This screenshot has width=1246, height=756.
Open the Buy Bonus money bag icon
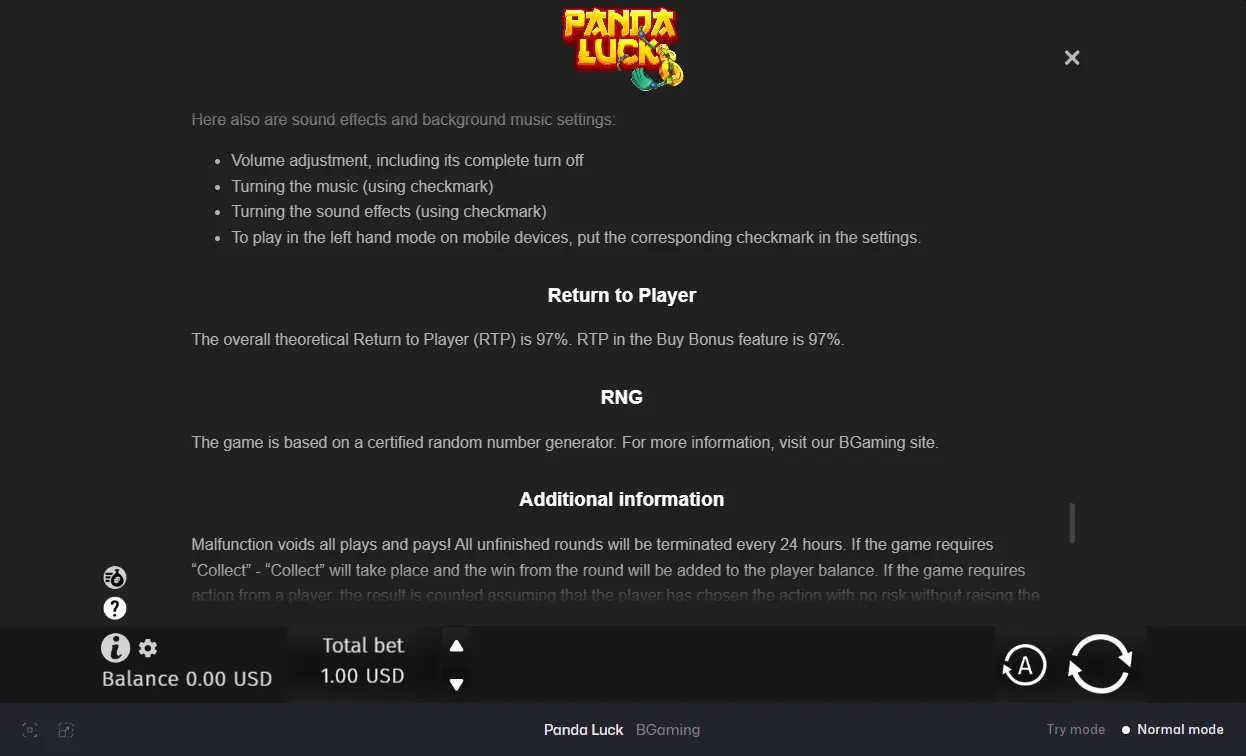coord(115,577)
